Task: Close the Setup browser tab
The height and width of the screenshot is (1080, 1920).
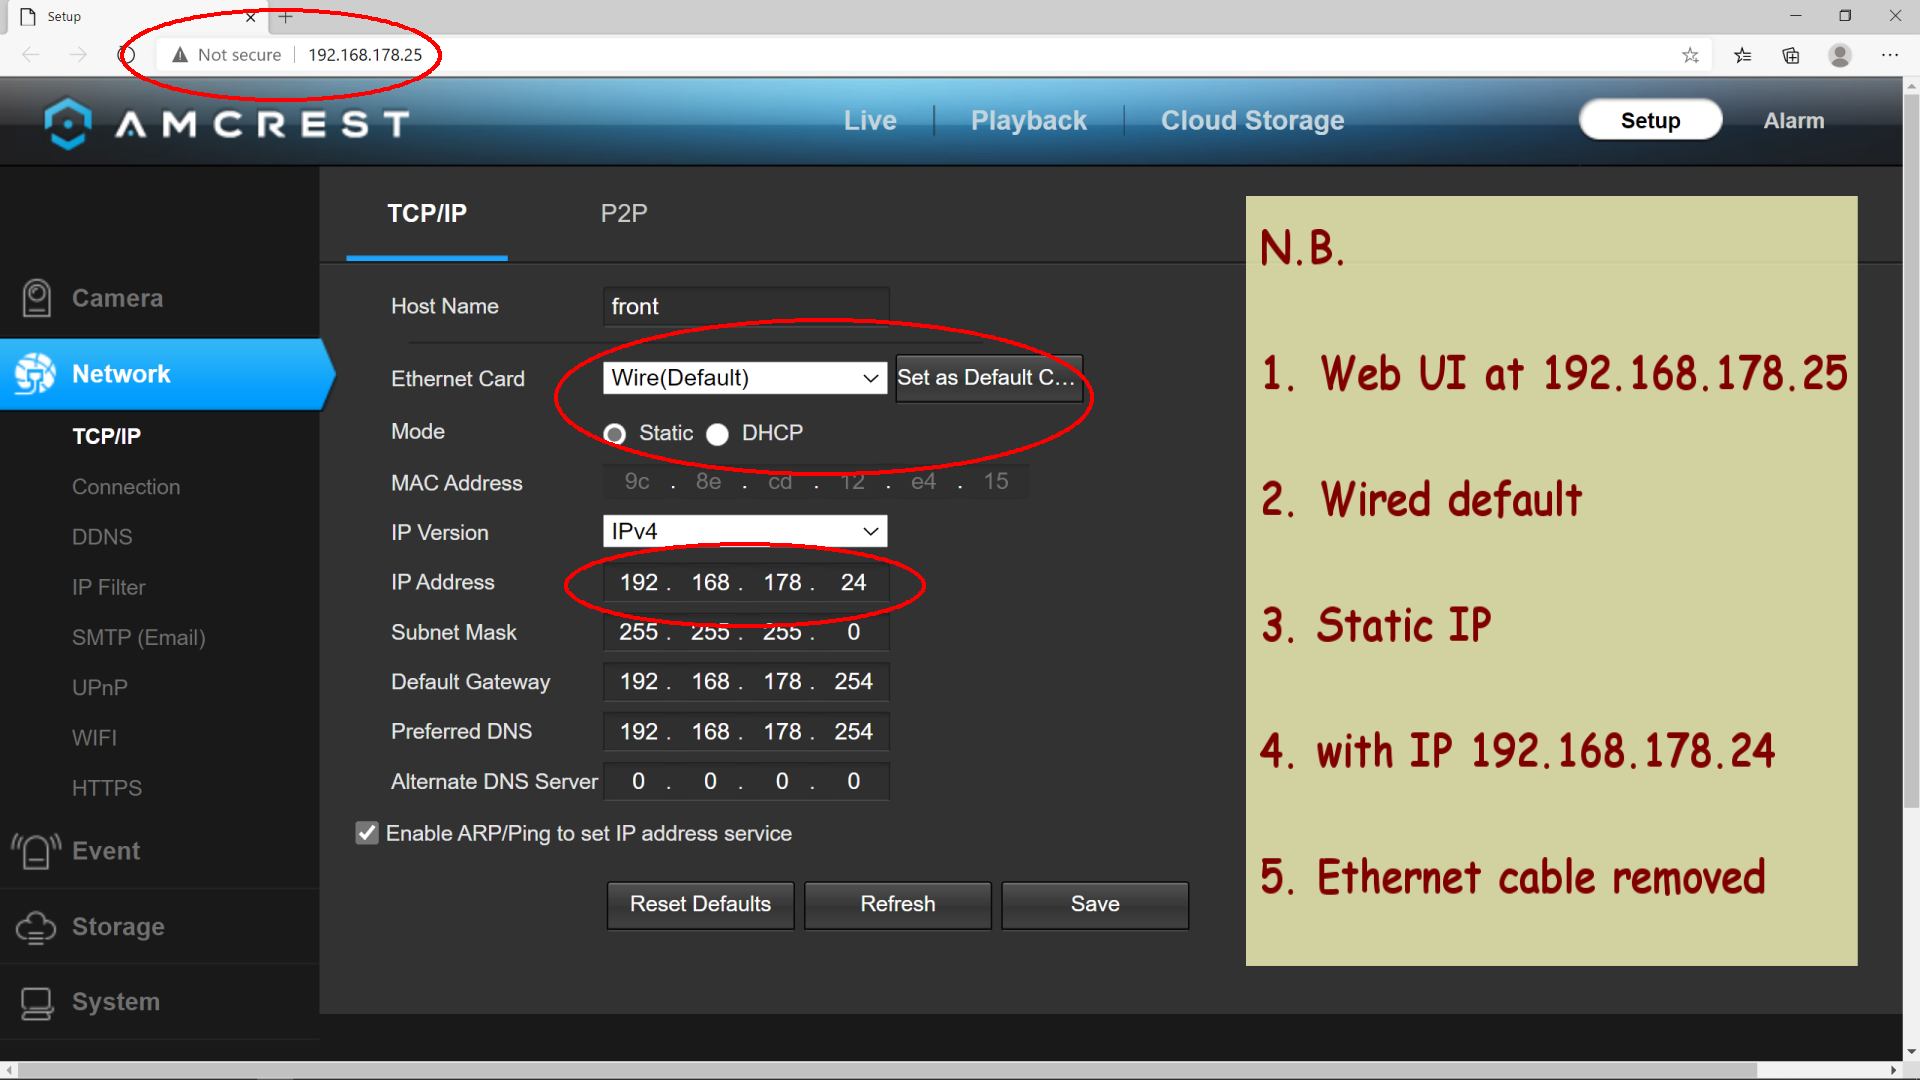Action: (x=251, y=17)
